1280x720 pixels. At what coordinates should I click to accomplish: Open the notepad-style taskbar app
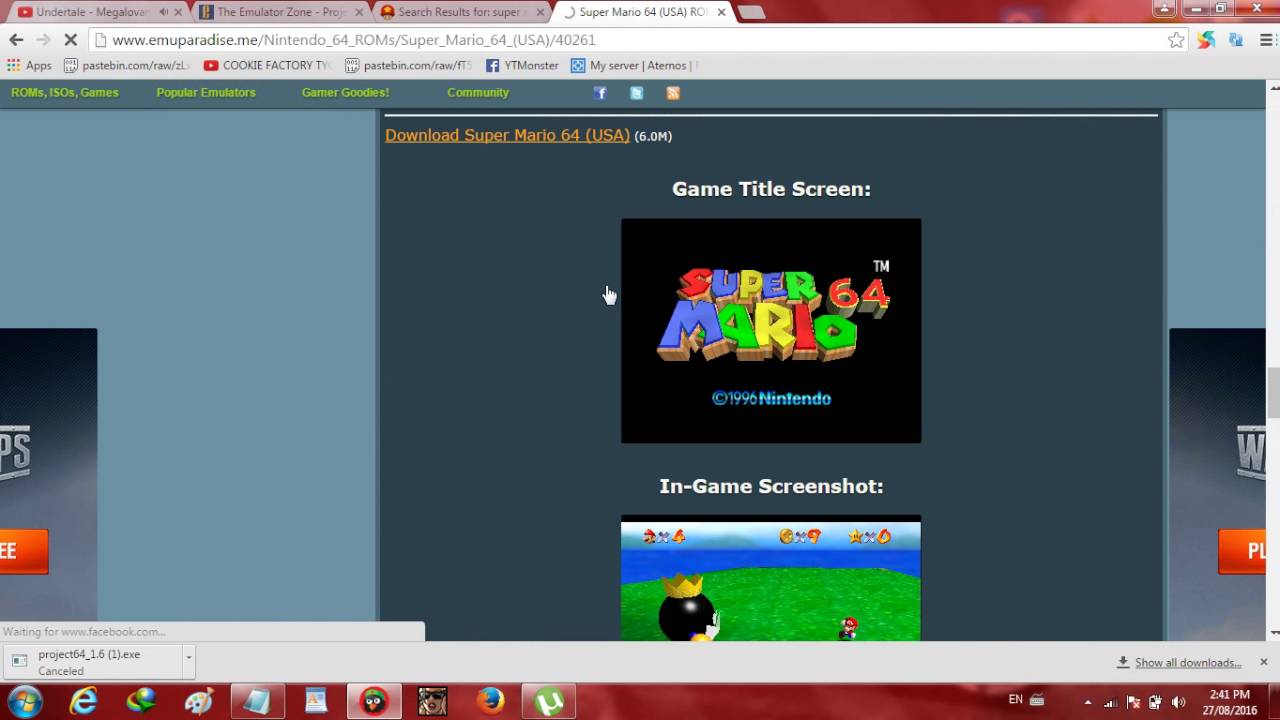257,701
